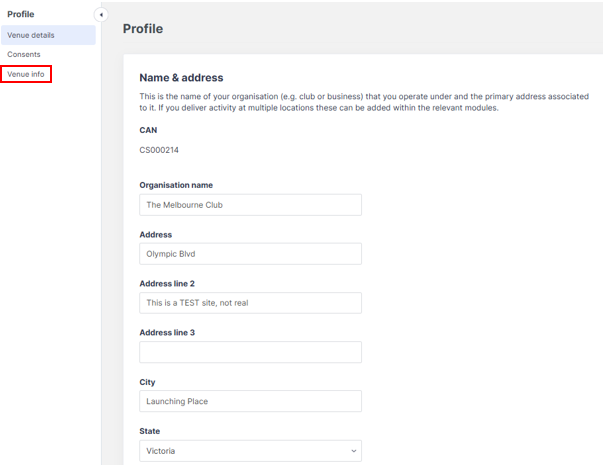Click the City label text
The width and height of the screenshot is (609, 469).
(x=147, y=382)
